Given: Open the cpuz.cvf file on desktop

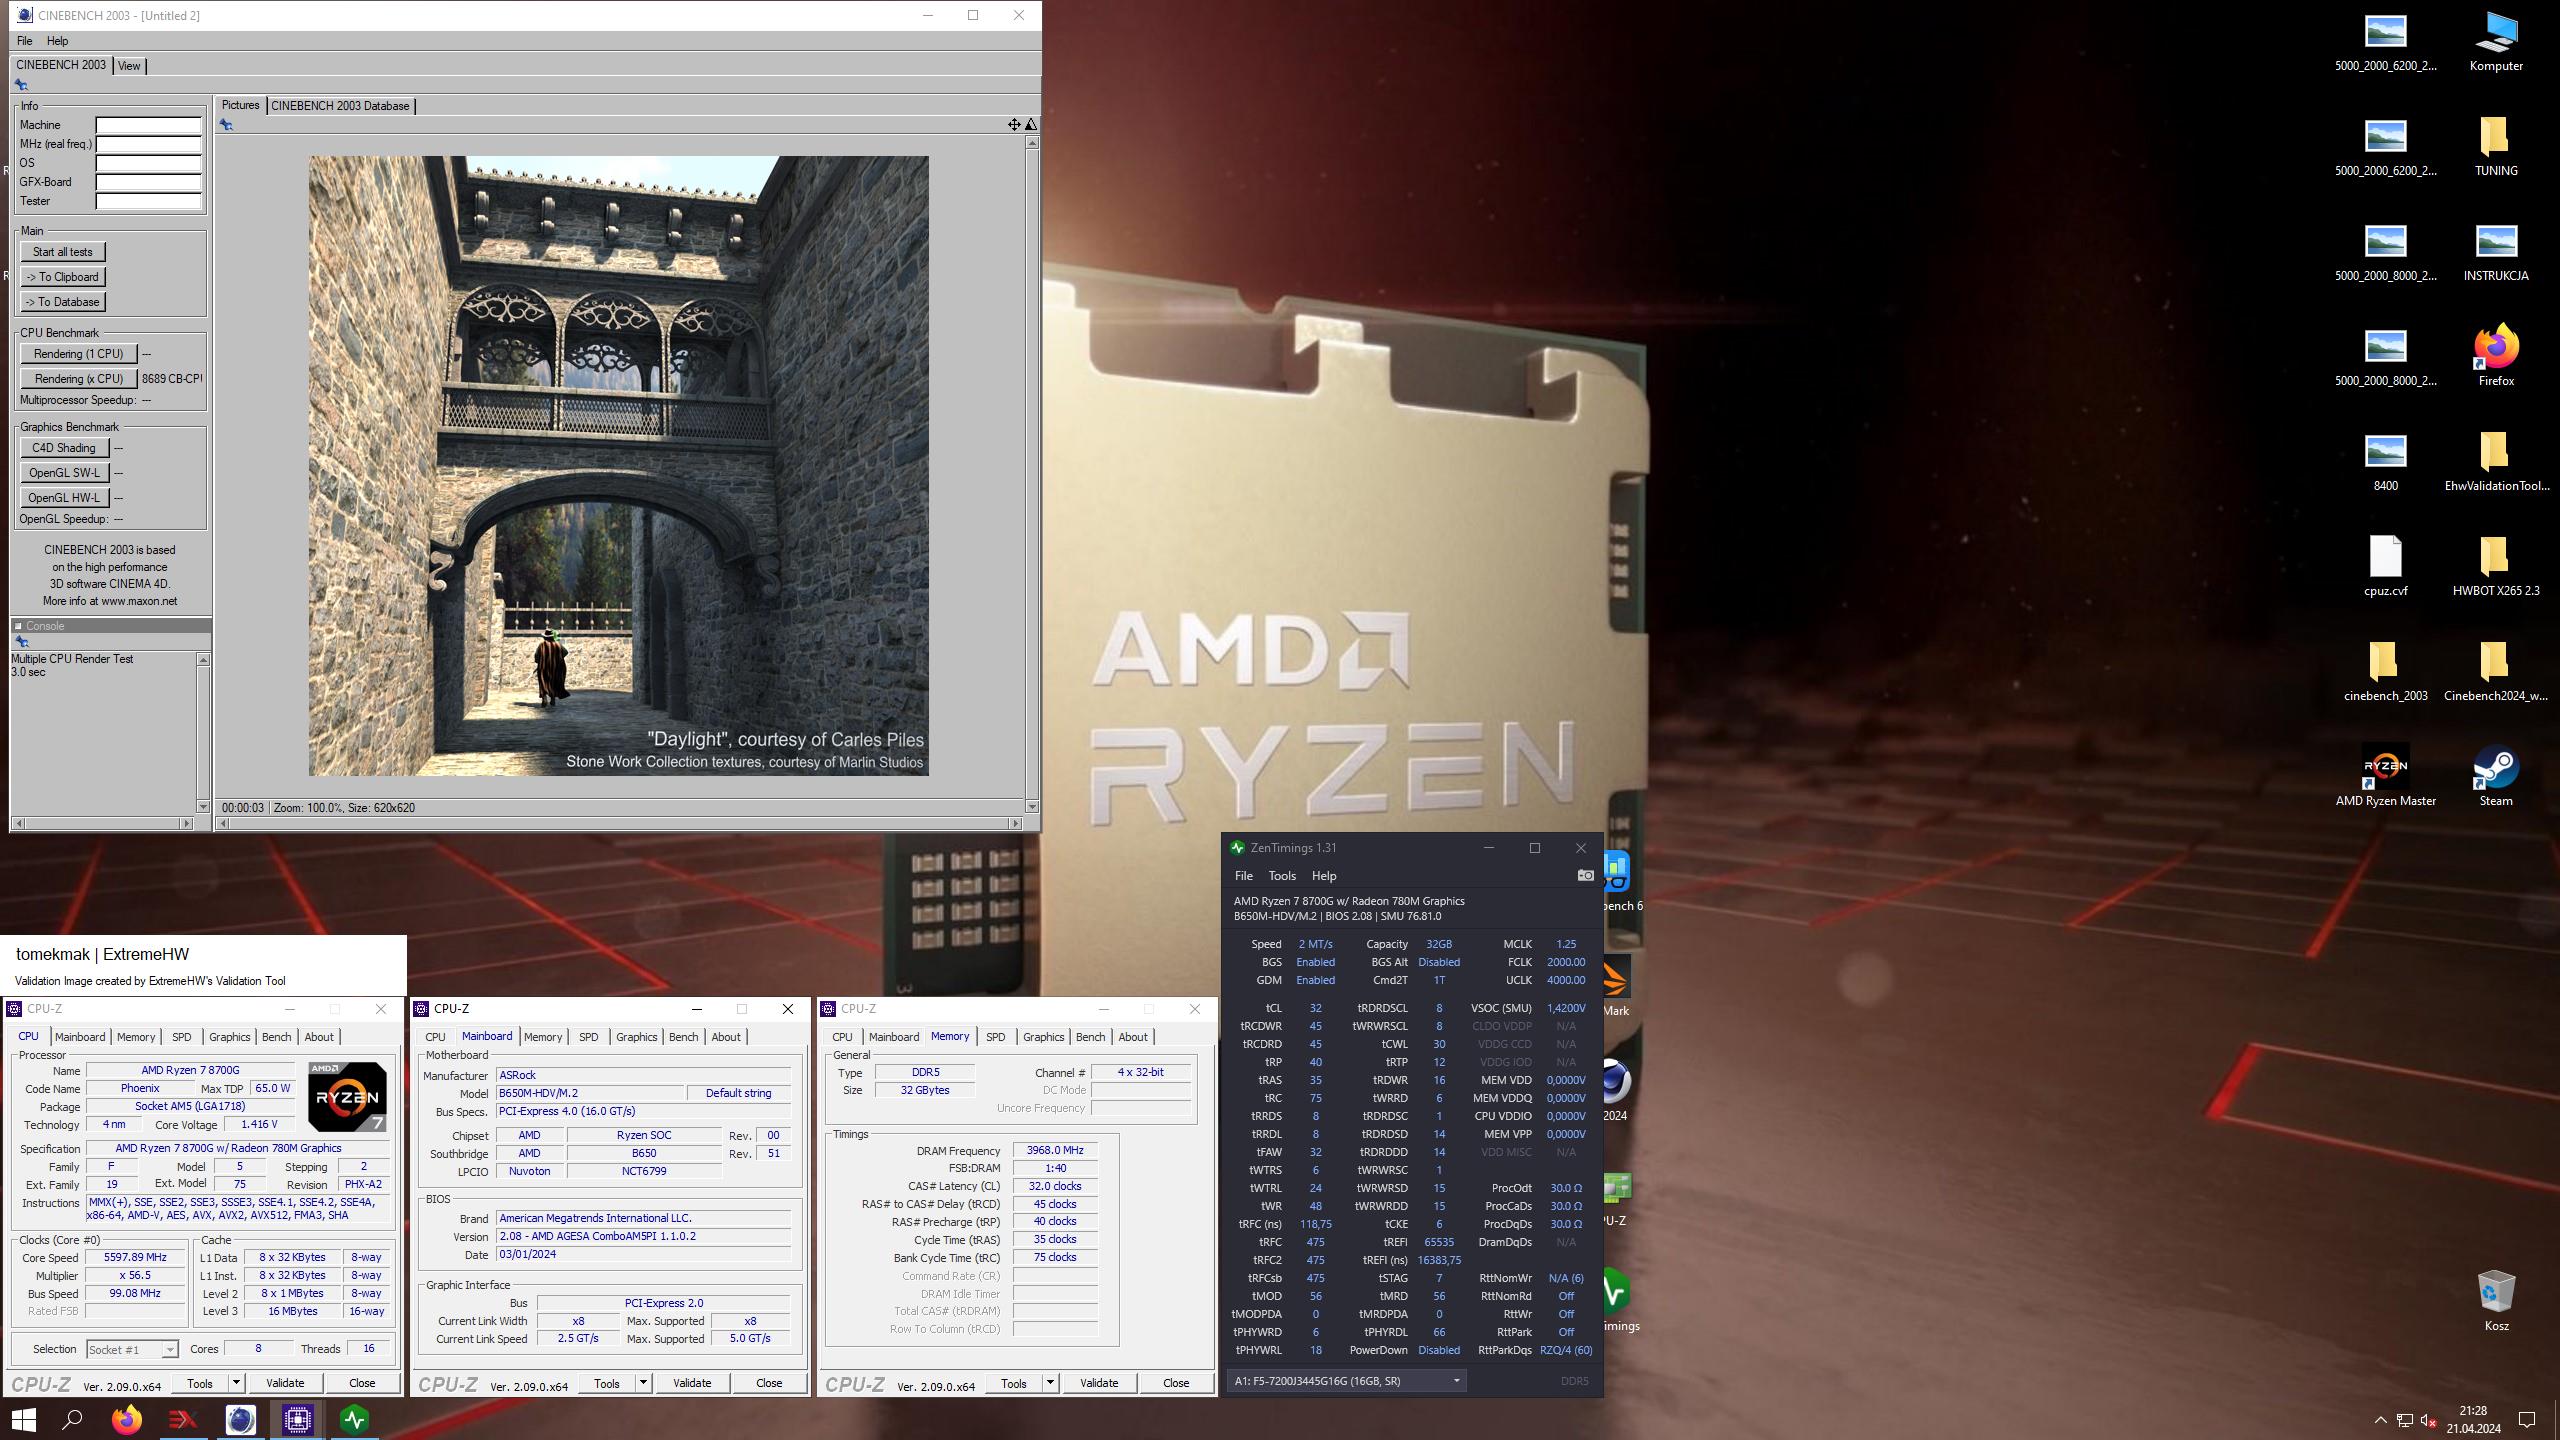Looking at the screenshot, I should coord(2385,567).
